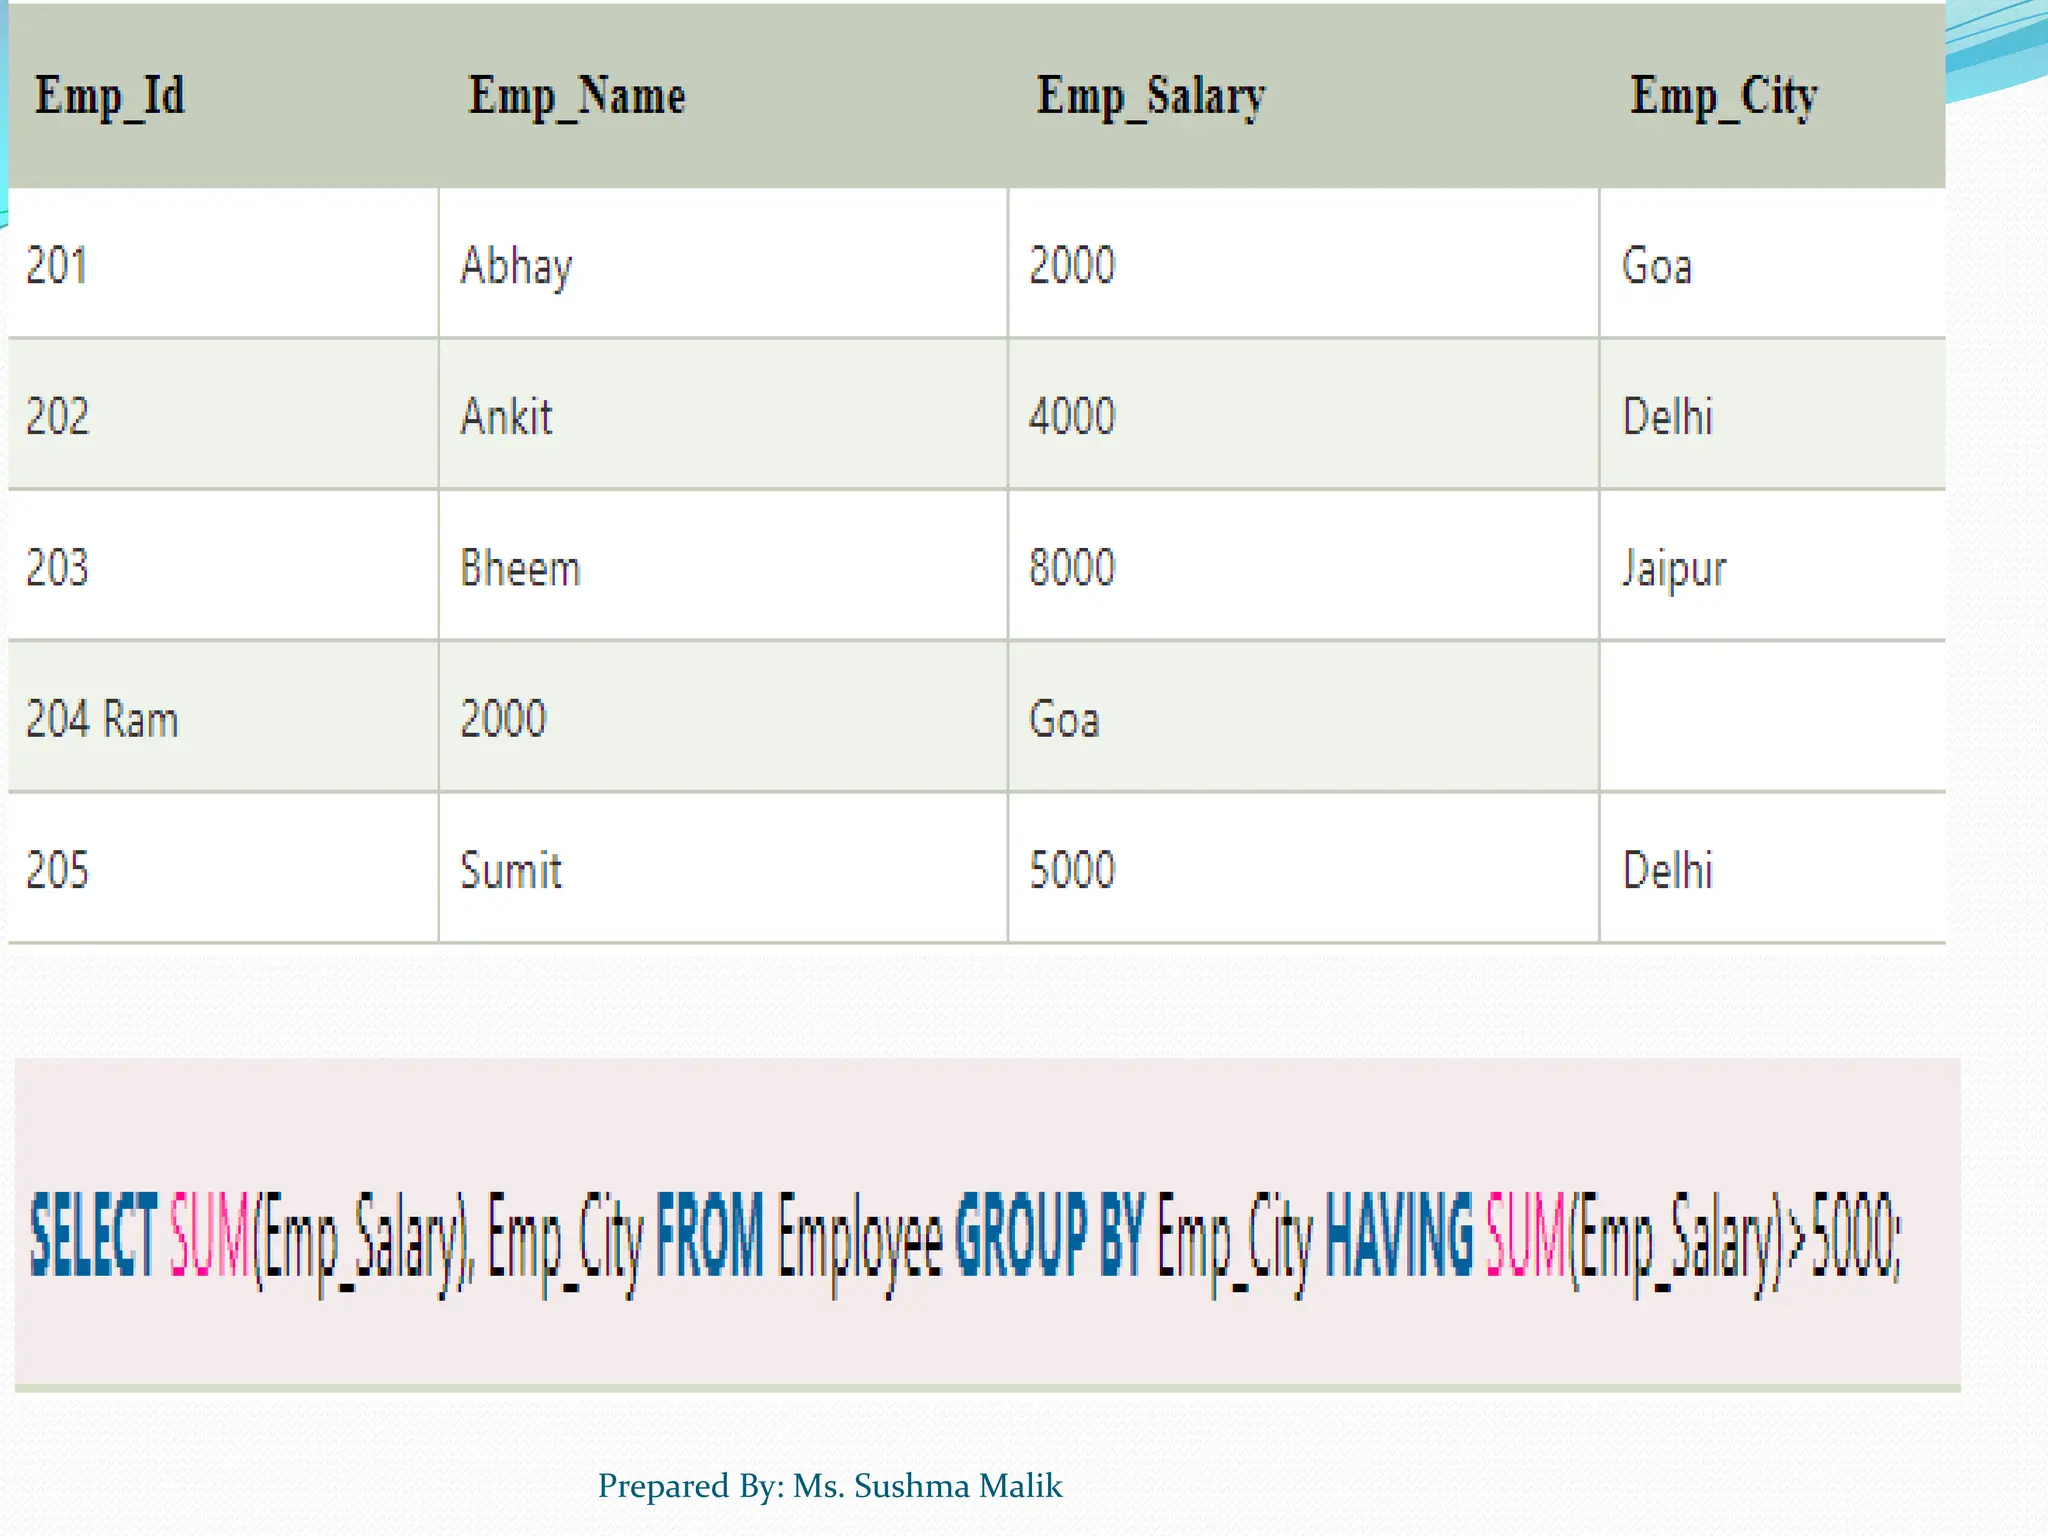Select the 204 Ram cell
Image resolution: width=2048 pixels, height=1536 pixels.
102,719
